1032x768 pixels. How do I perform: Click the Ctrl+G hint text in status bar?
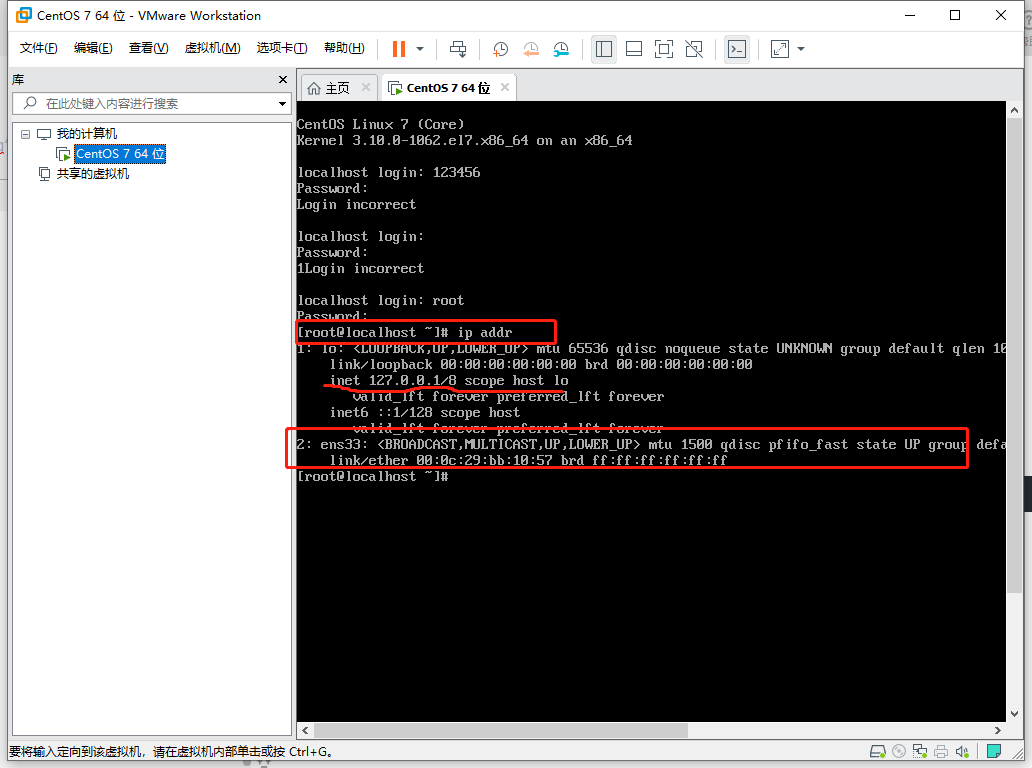click(171, 752)
